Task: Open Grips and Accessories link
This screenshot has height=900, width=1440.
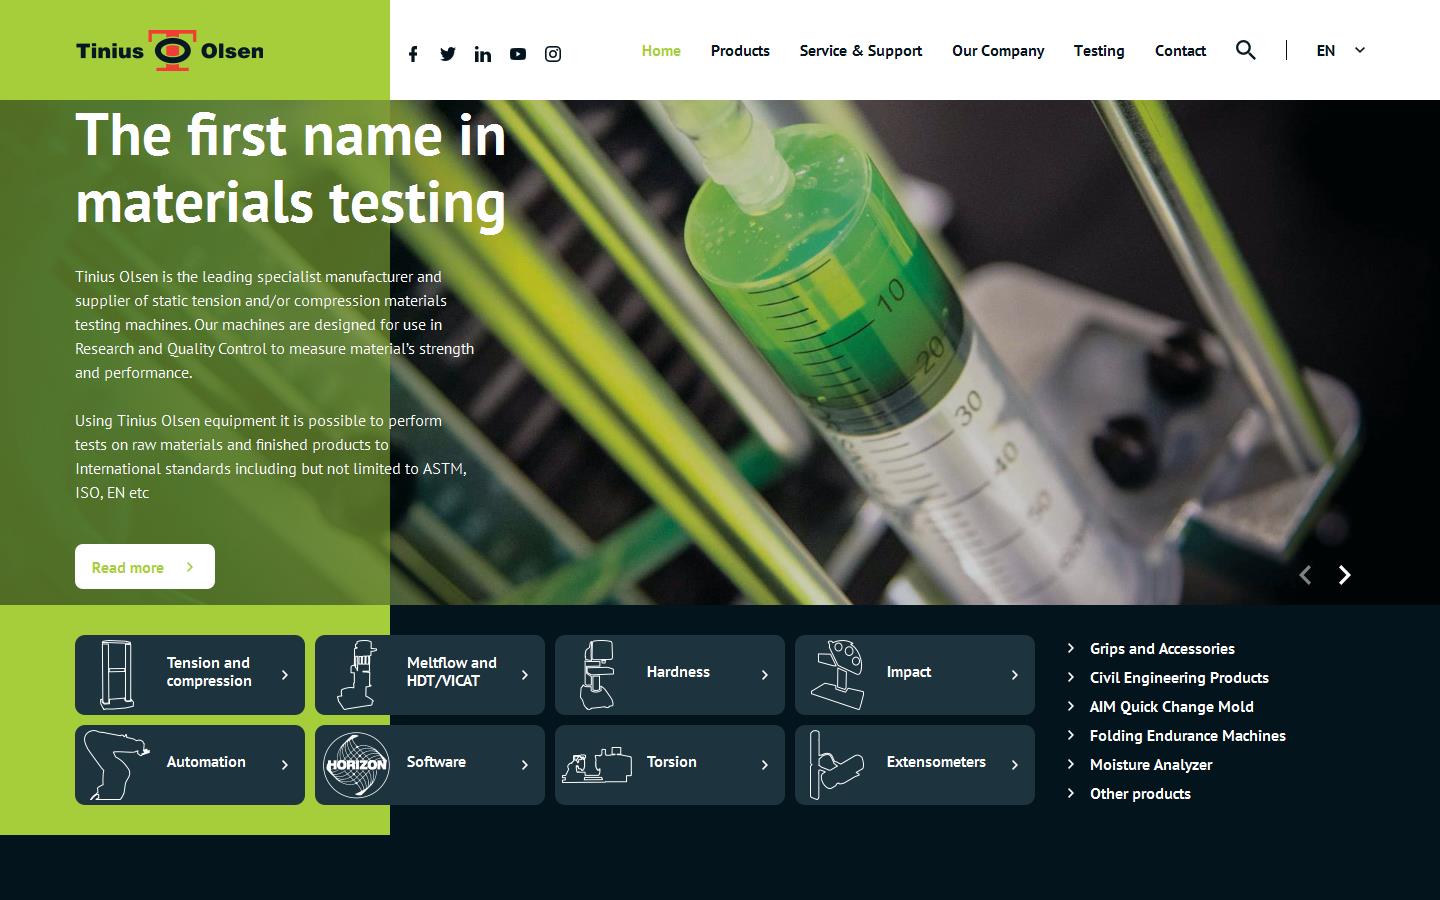Action: tap(1162, 649)
